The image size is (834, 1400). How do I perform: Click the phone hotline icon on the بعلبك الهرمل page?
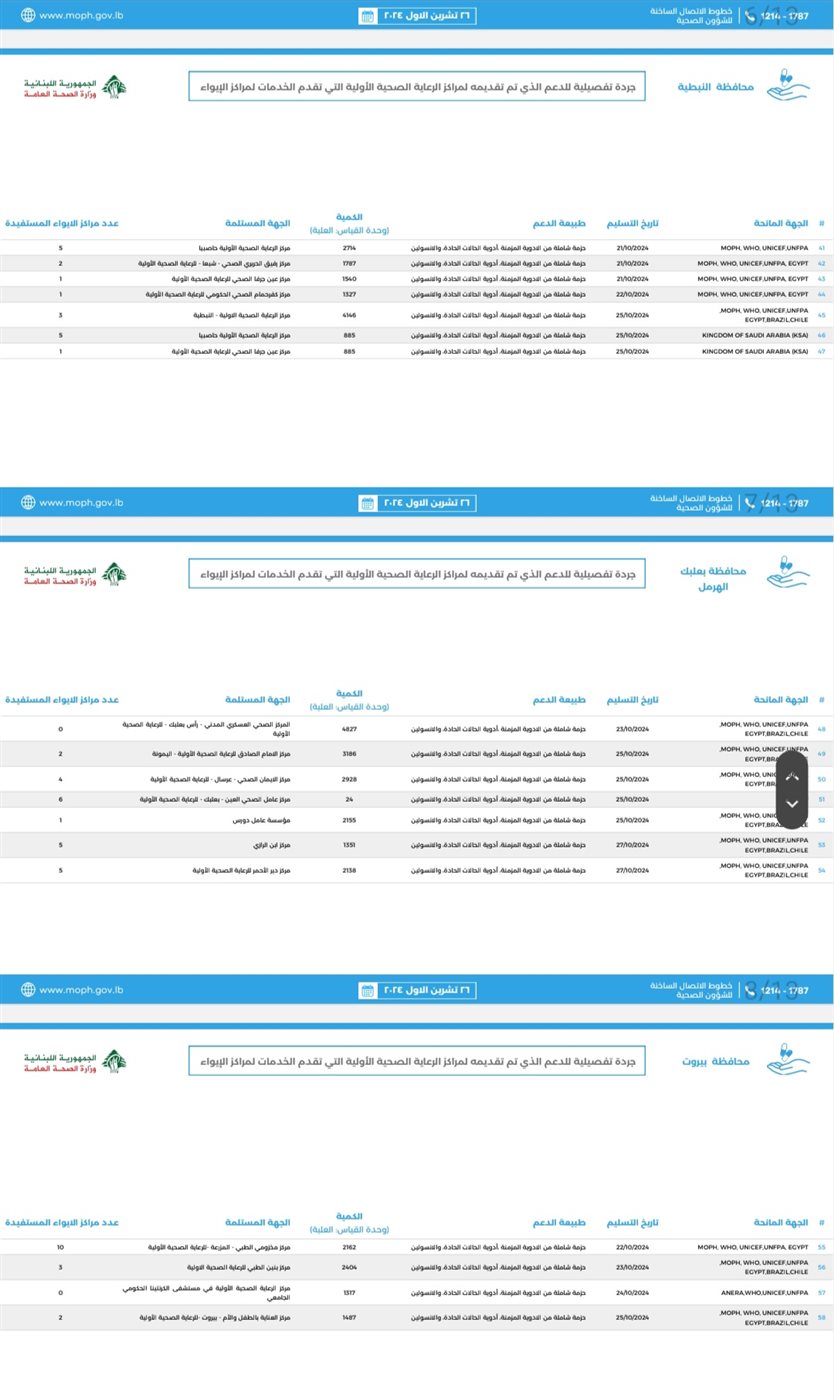tap(750, 502)
